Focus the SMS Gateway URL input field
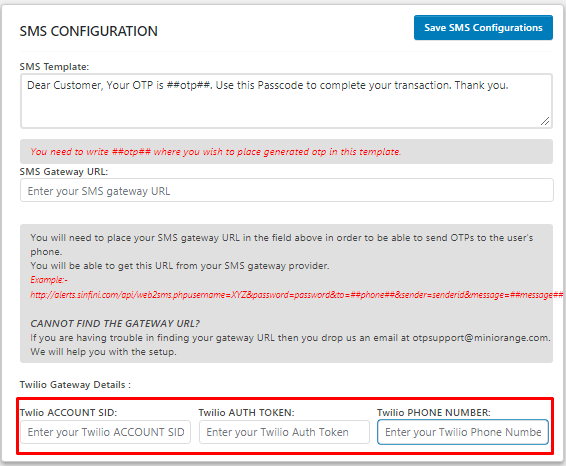This screenshot has height=466, width=566. [287, 190]
